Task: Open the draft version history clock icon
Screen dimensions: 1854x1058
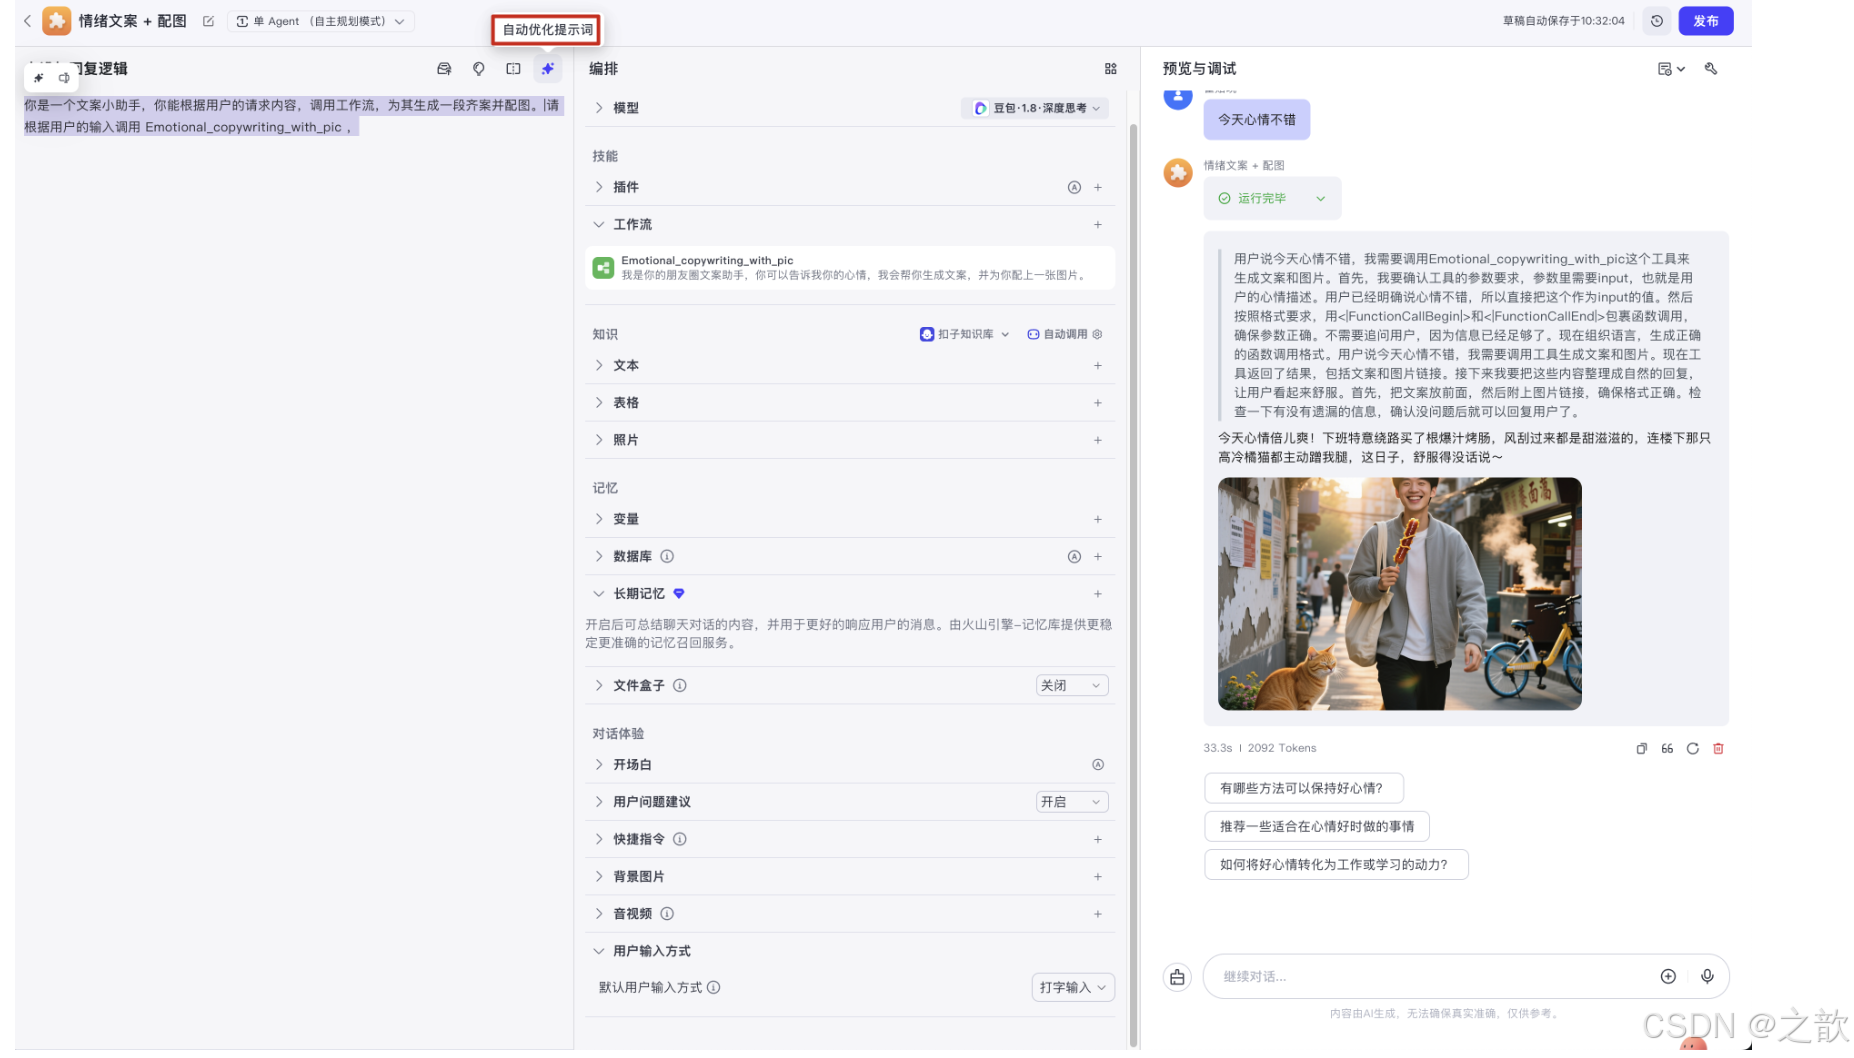Action: coord(1657,20)
